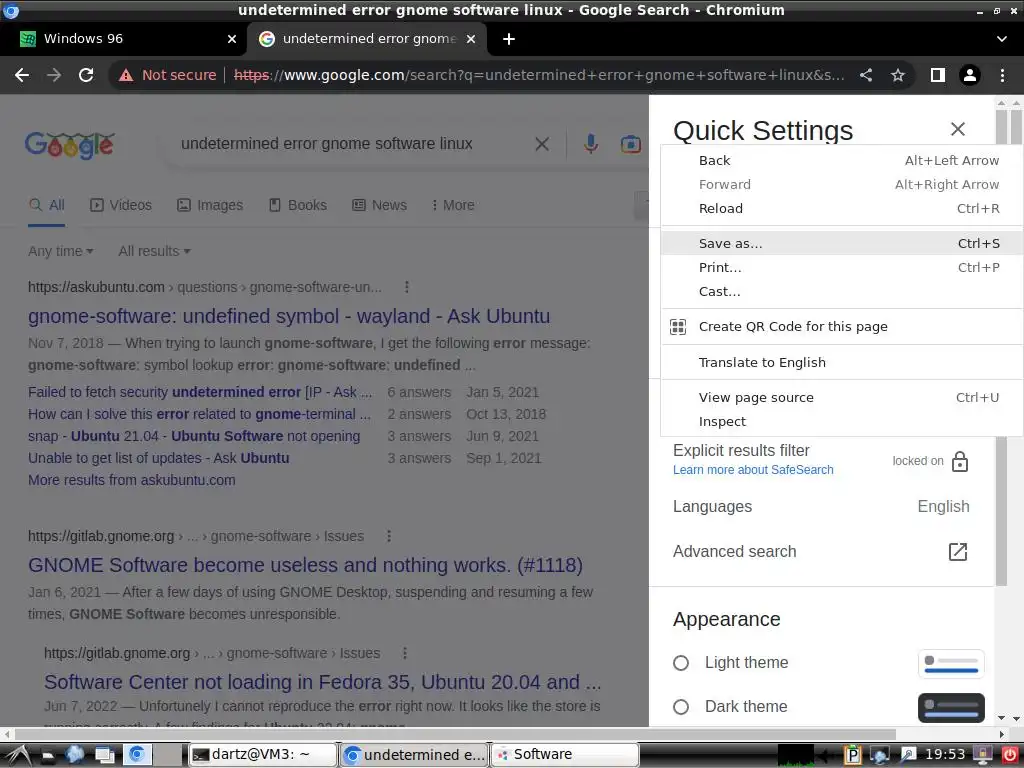Click Advanced search label

[735, 552]
